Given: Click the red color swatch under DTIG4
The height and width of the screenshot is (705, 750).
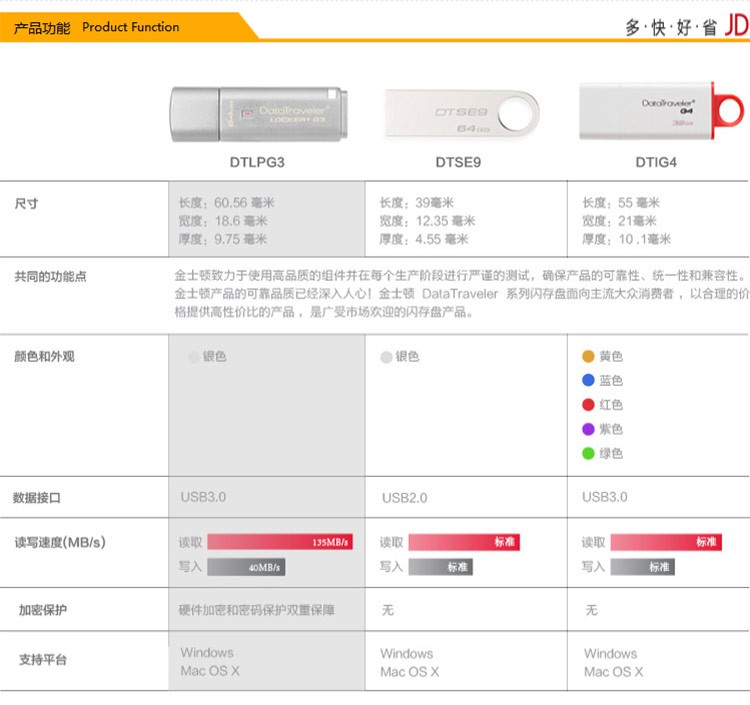Looking at the screenshot, I should coord(588,405).
